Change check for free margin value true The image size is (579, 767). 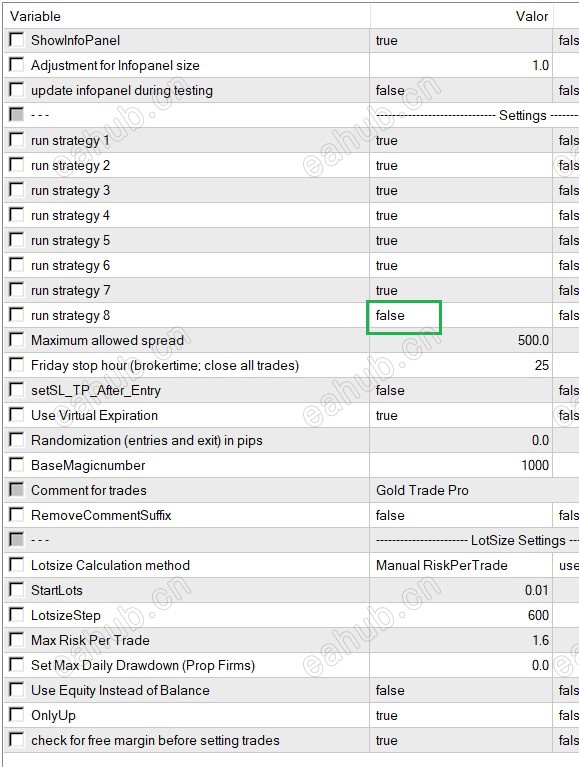[461, 740]
